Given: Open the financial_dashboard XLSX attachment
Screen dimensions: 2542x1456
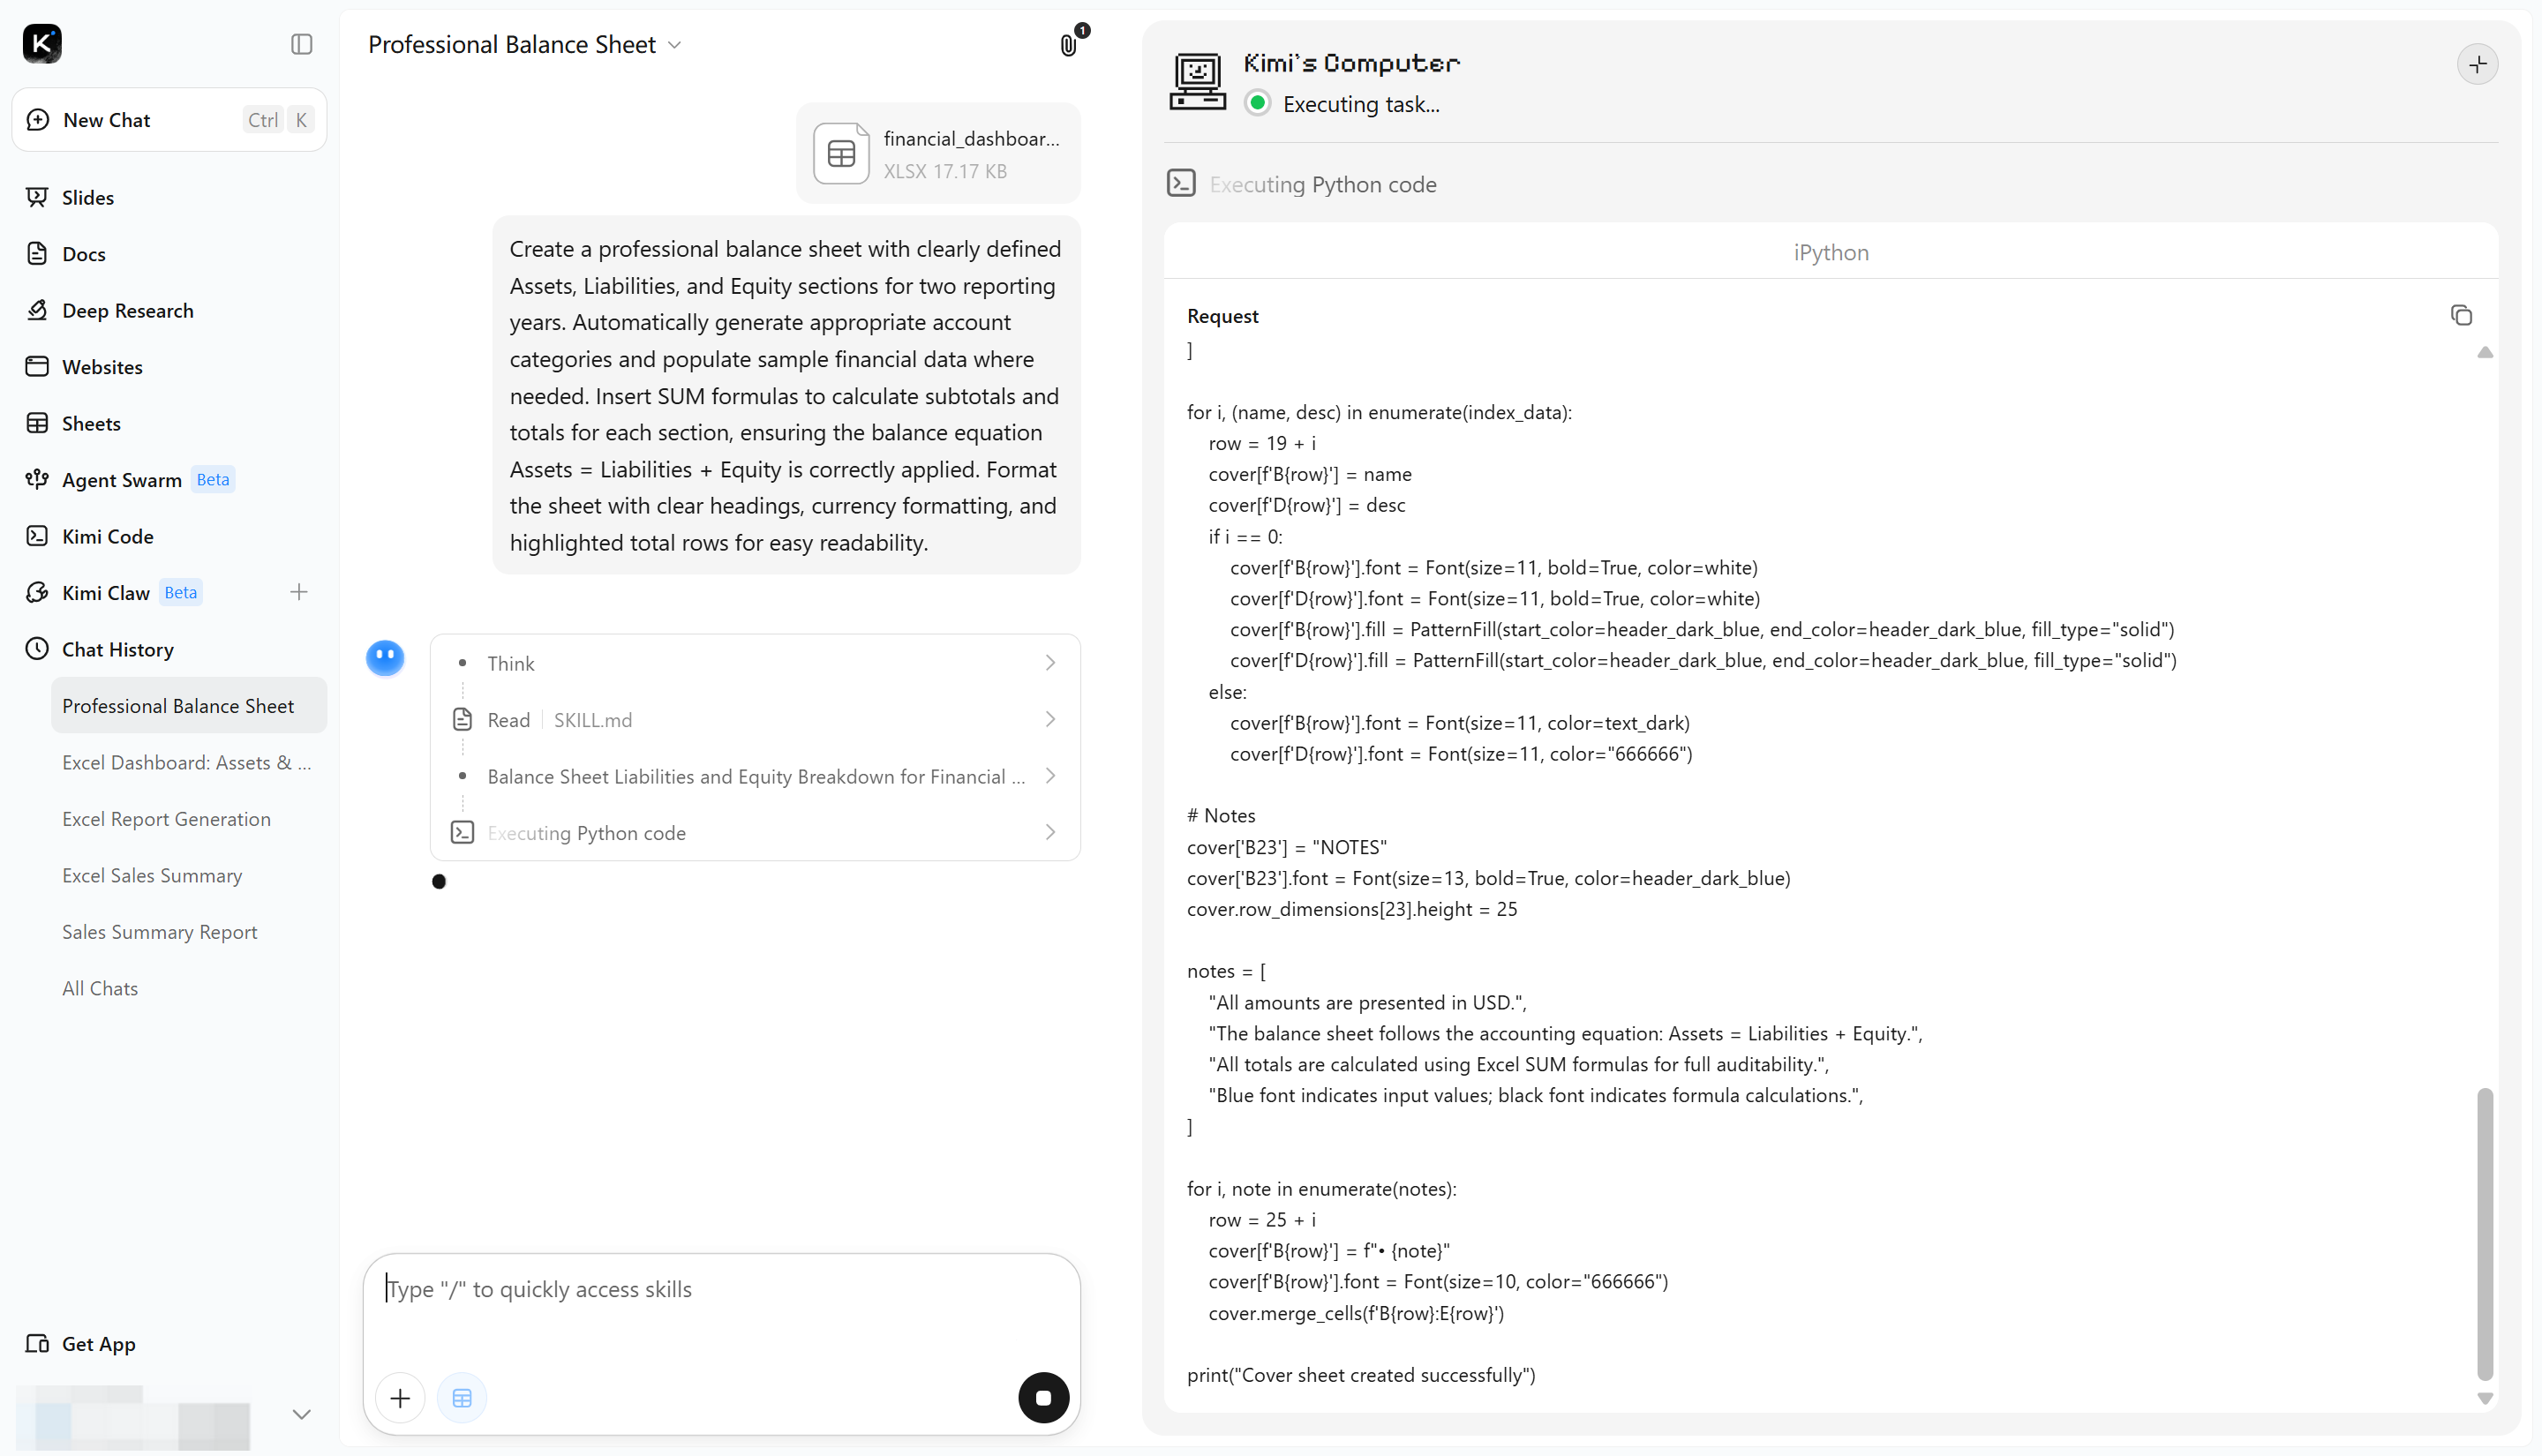Looking at the screenshot, I should [937, 153].
